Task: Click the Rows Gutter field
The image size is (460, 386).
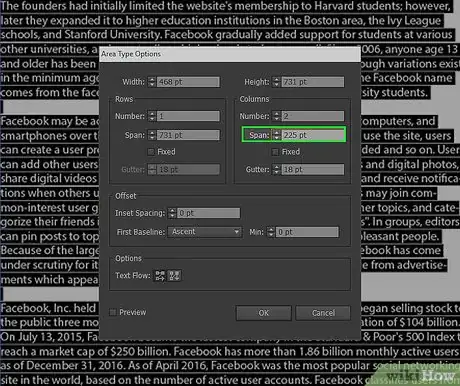Action: click(188, 169)
